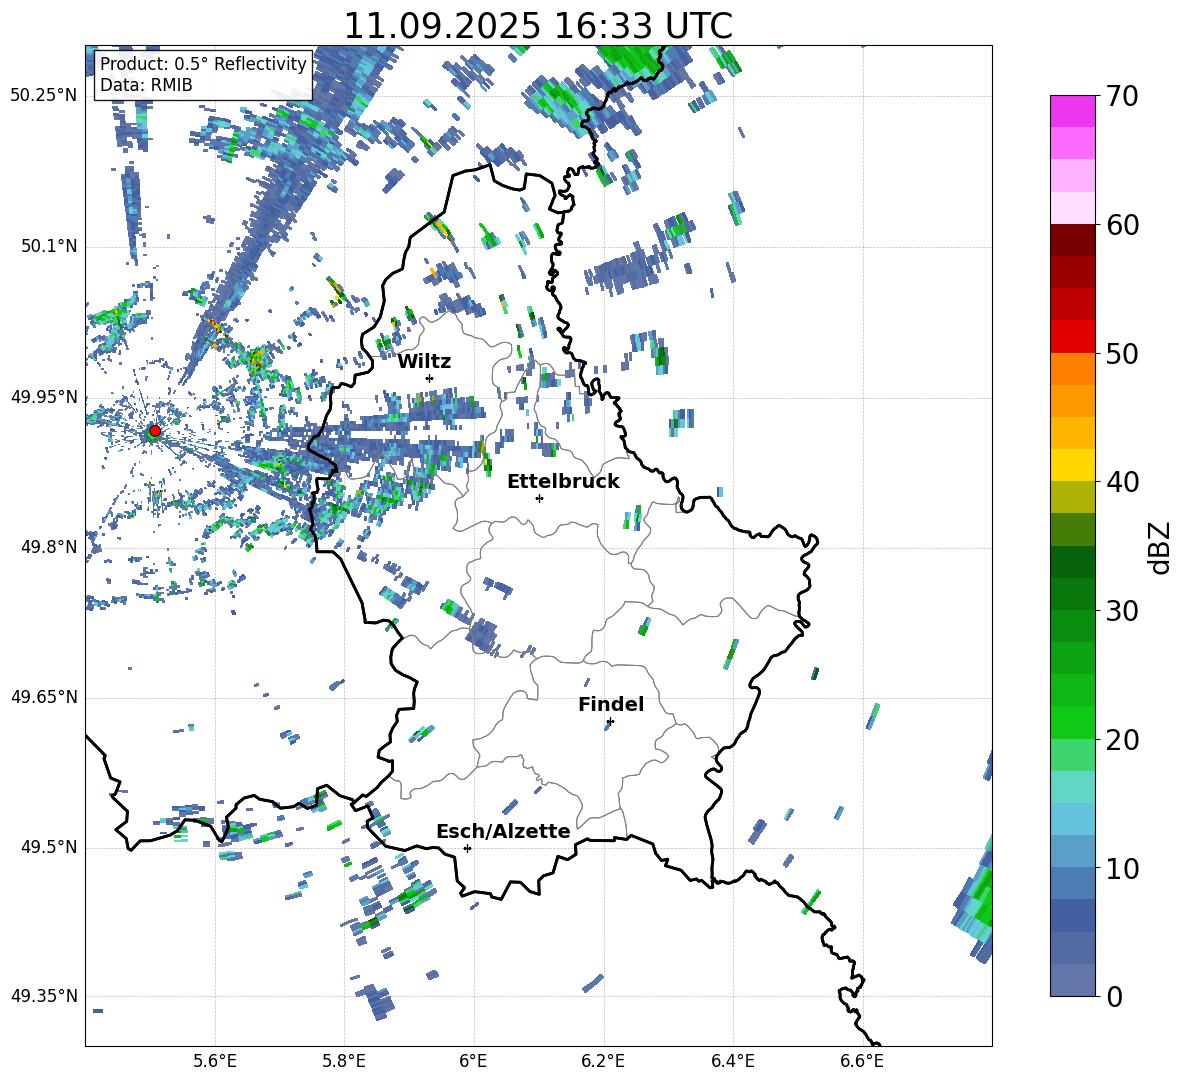Click the colorbar 30 tick label

[x=1122, y=611]
